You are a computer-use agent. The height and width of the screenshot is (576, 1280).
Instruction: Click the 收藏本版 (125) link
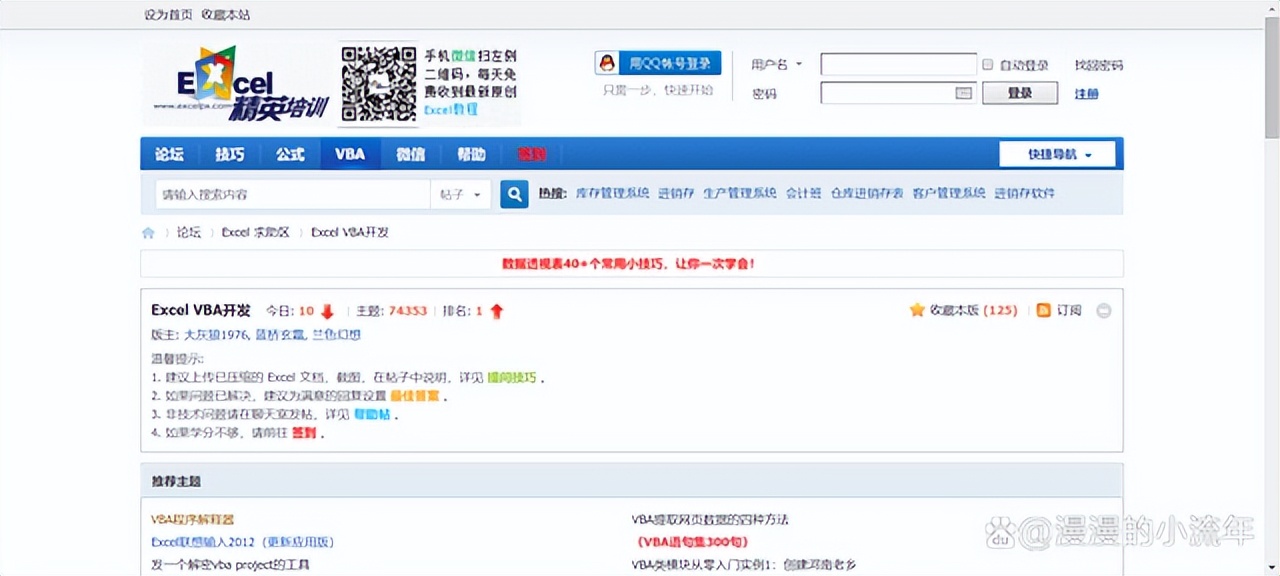(973, 310)
